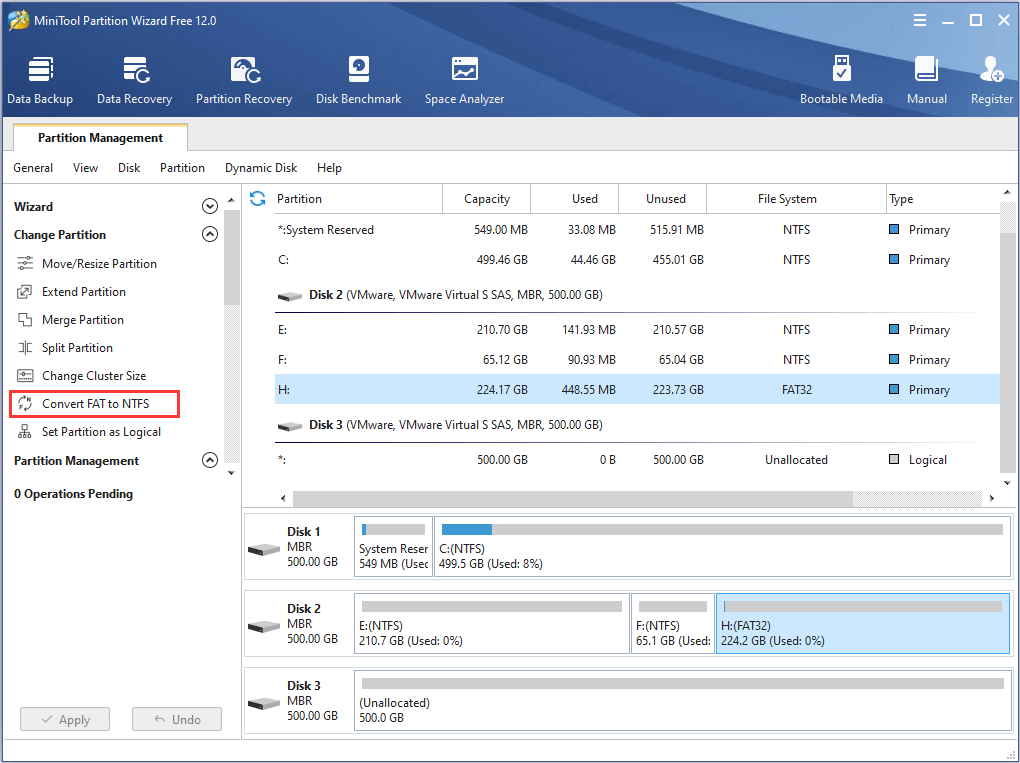Click the Register icon
Viewport: 1020px width, 763px height.
[x=992, y=69]
